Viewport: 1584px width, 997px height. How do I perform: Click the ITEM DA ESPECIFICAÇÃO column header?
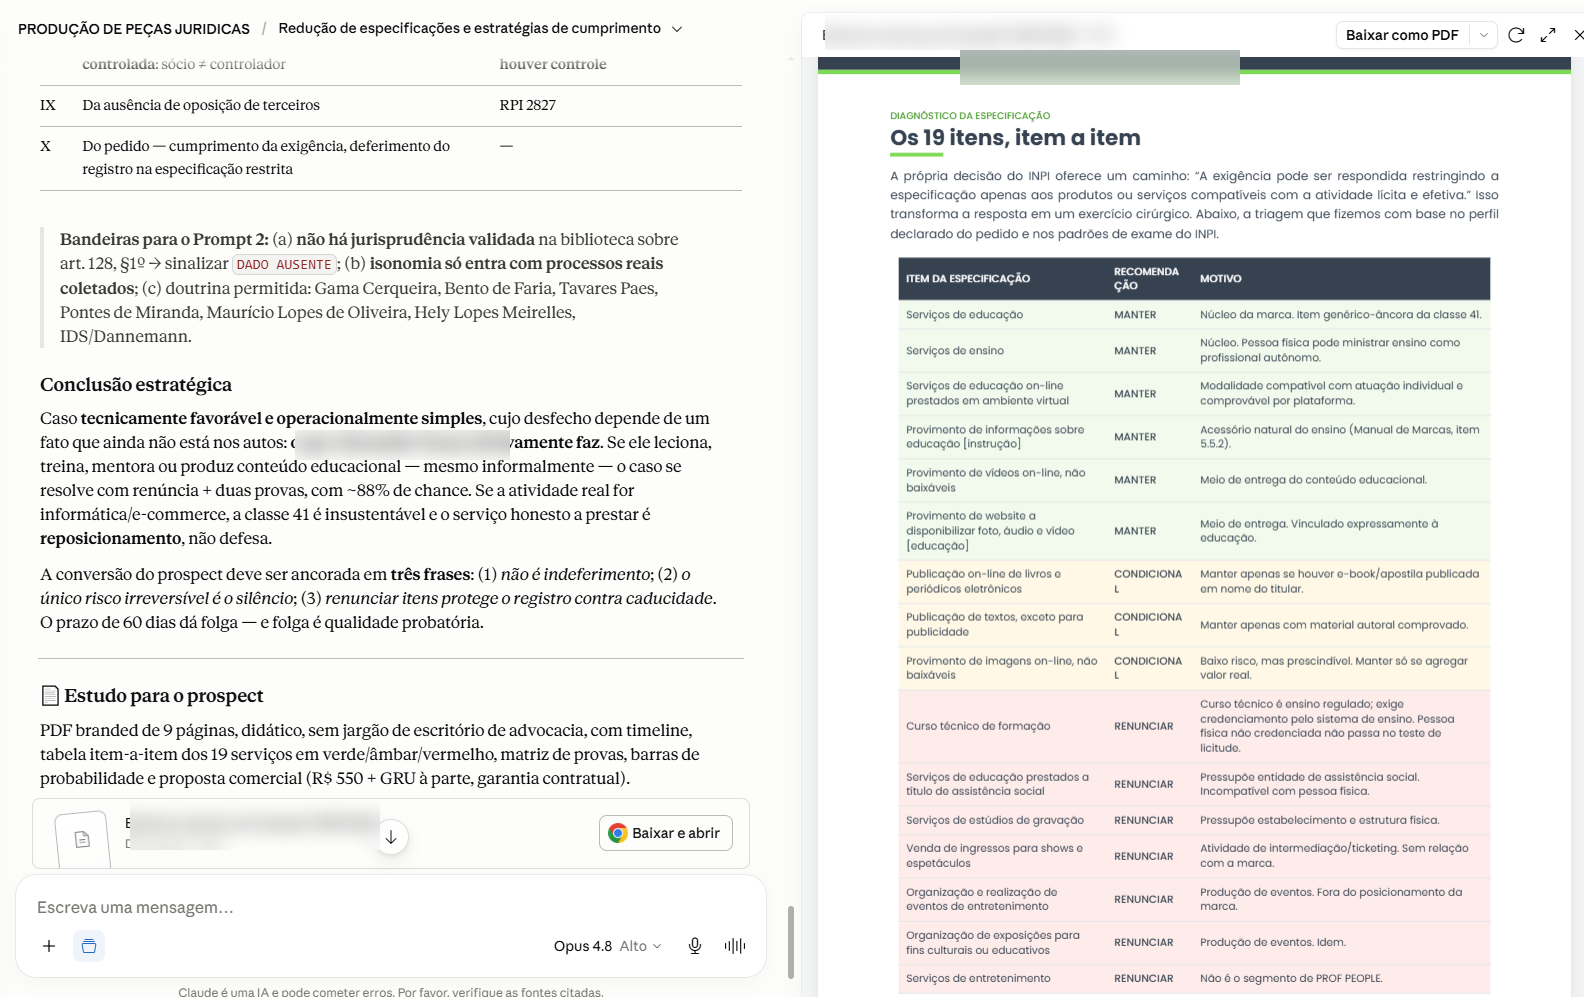968,279
